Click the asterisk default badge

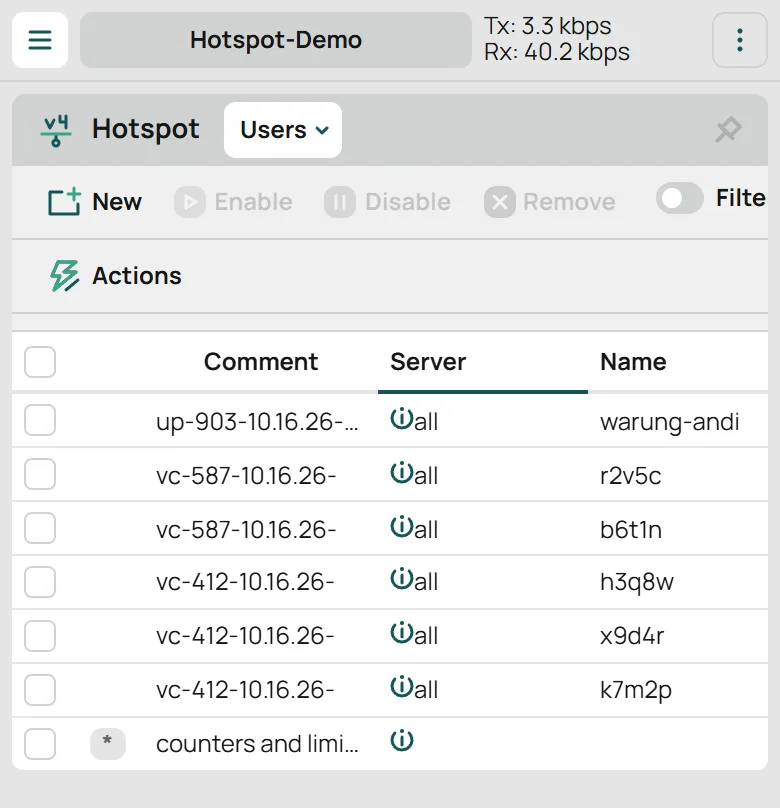(x=108, y=744)
